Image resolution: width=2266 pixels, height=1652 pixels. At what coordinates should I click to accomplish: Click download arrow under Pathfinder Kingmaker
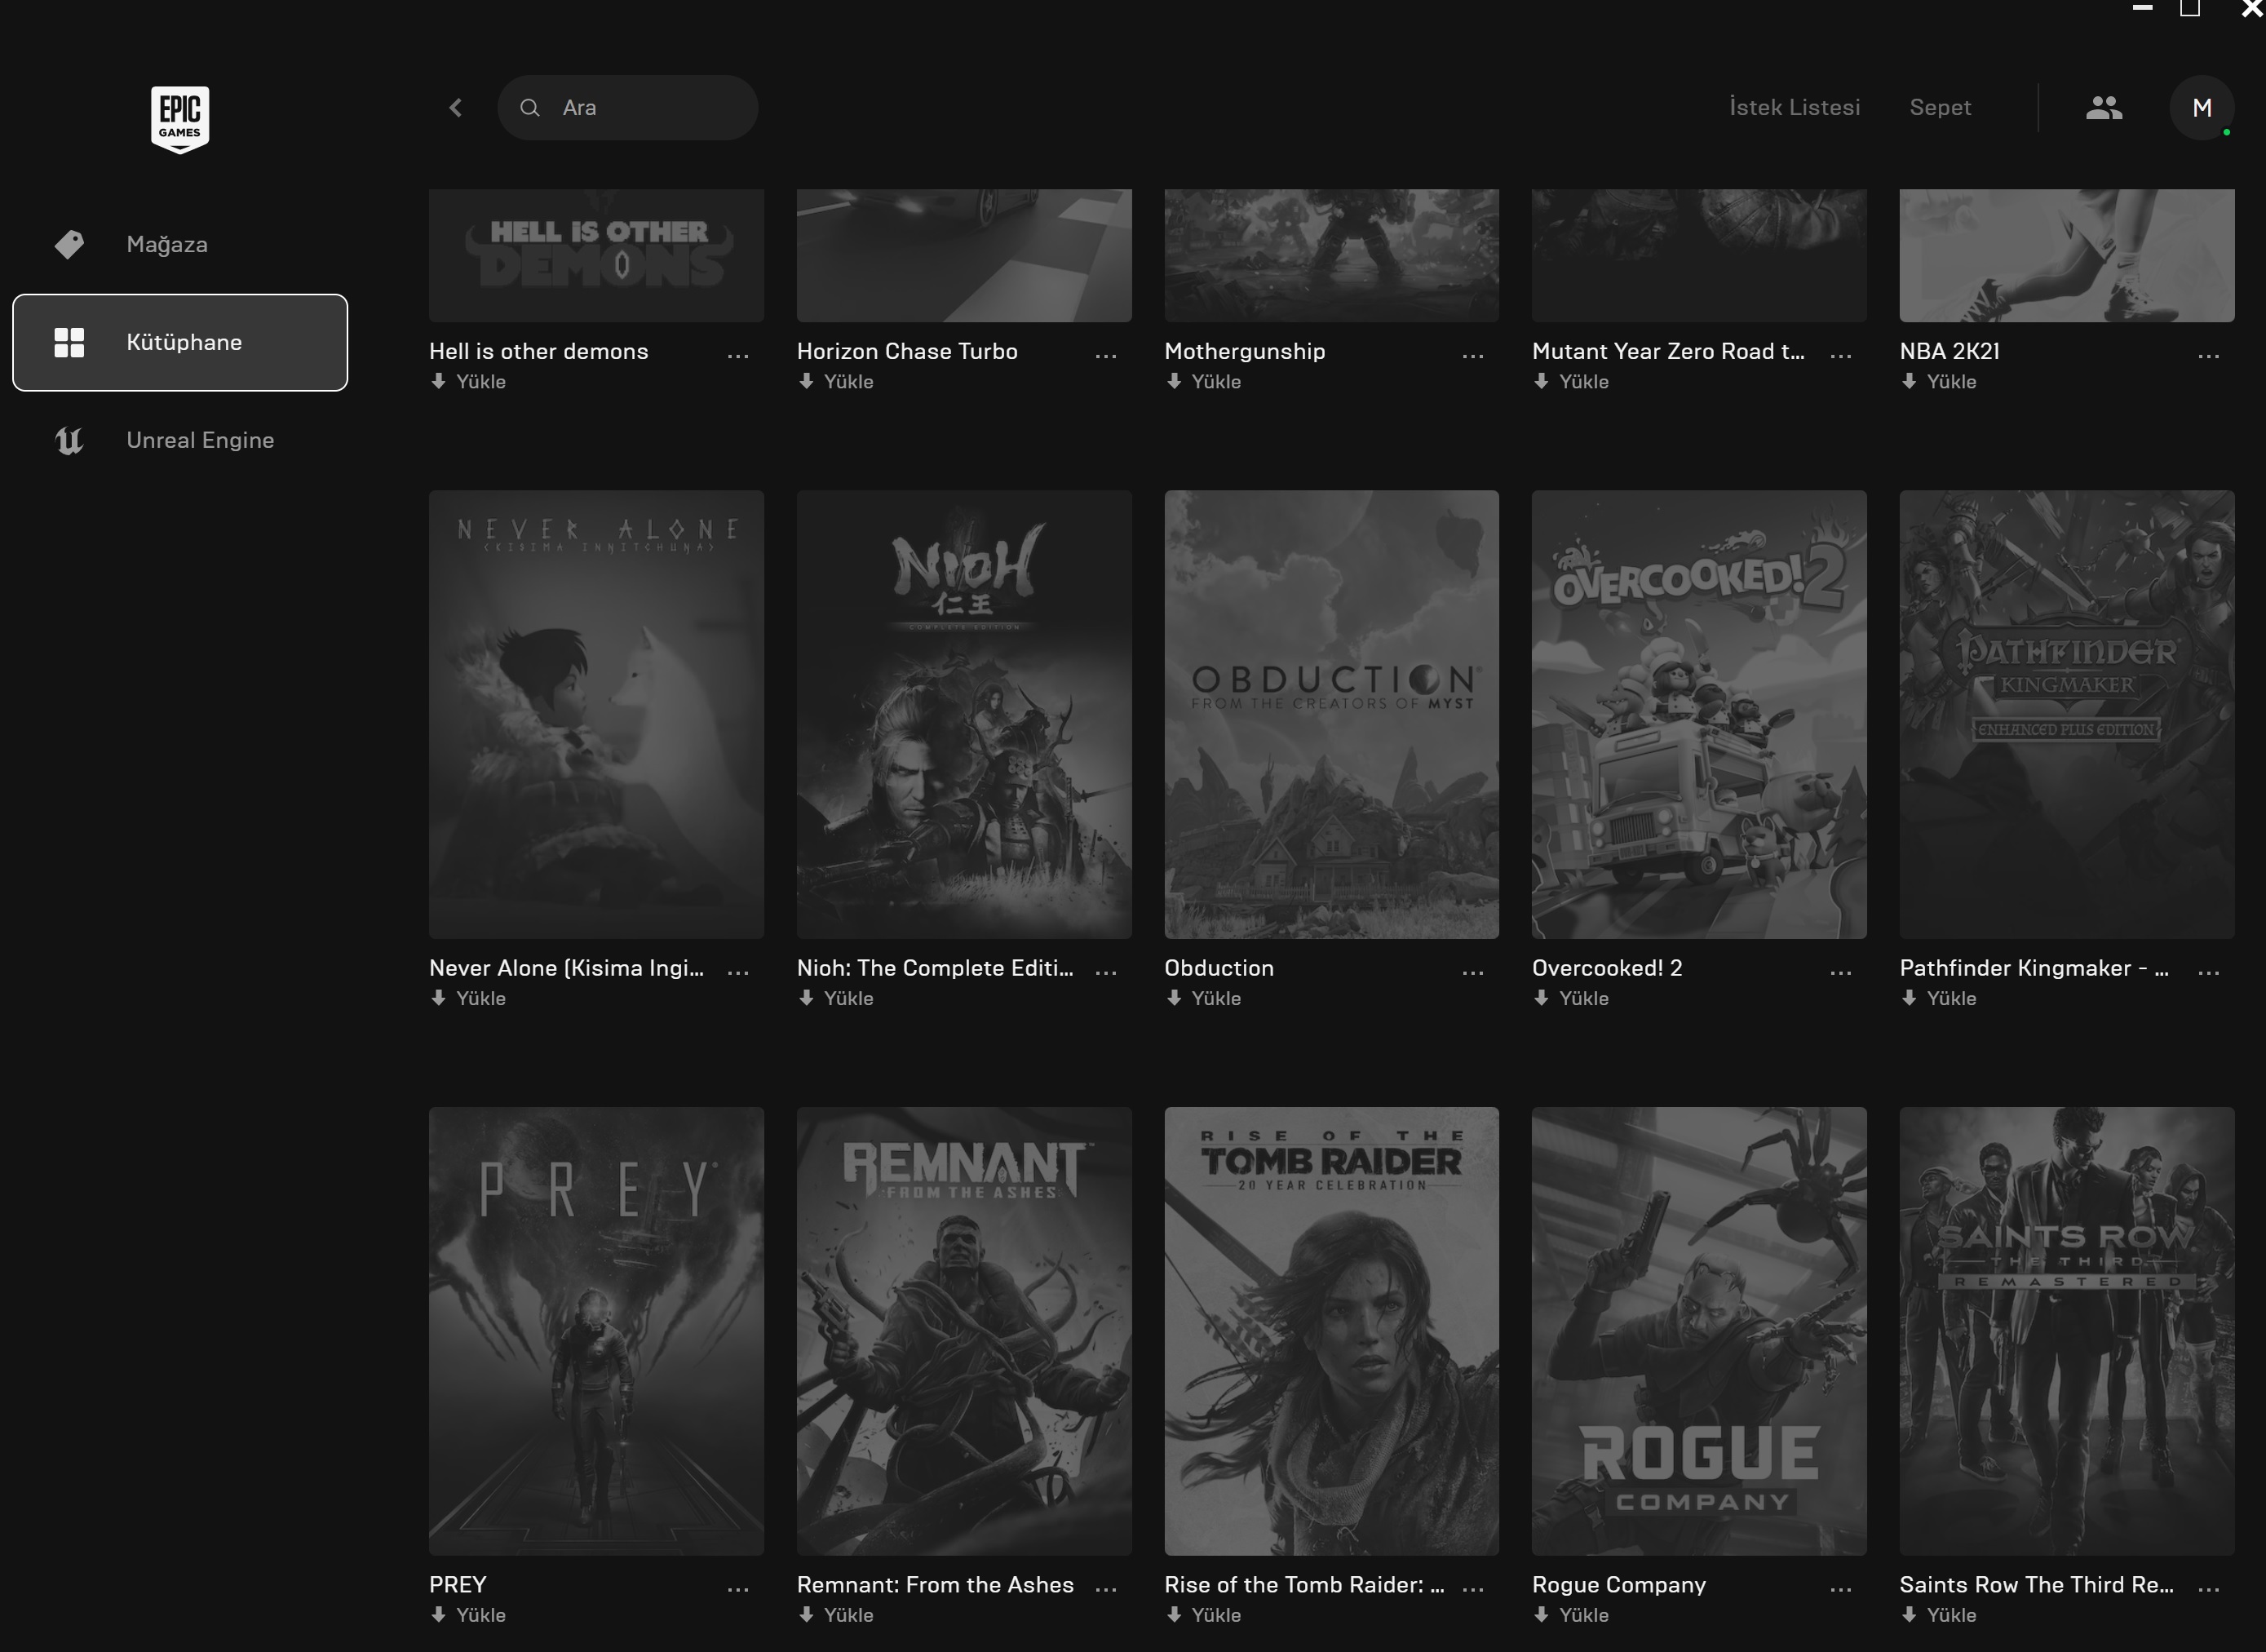click(x=1909, y=998)
